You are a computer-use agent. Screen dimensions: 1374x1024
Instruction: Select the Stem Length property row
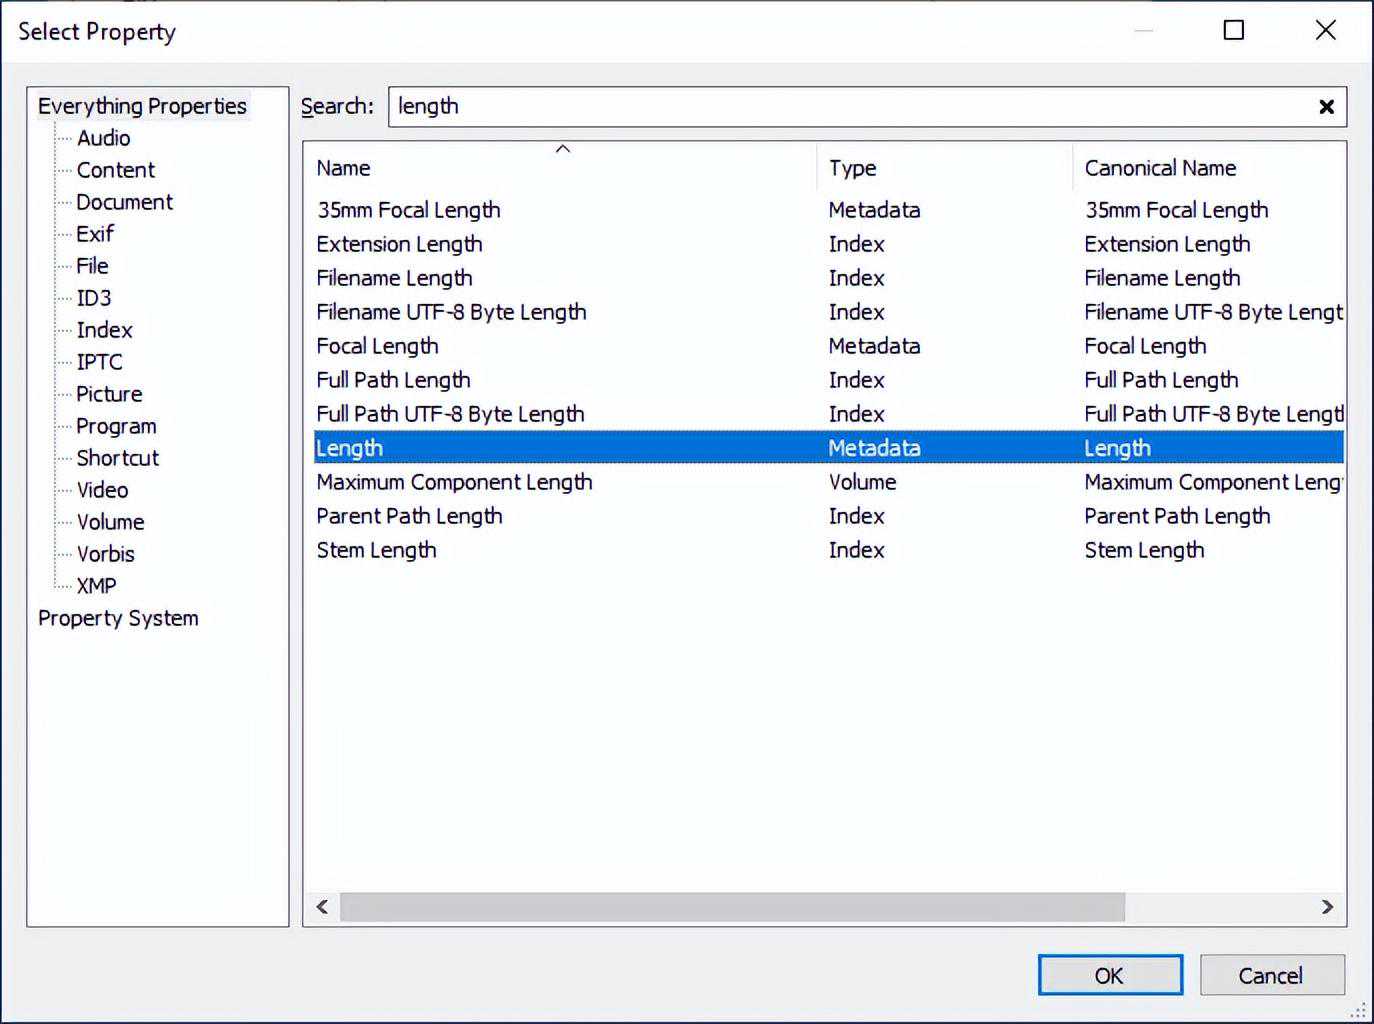click(376, 550)
